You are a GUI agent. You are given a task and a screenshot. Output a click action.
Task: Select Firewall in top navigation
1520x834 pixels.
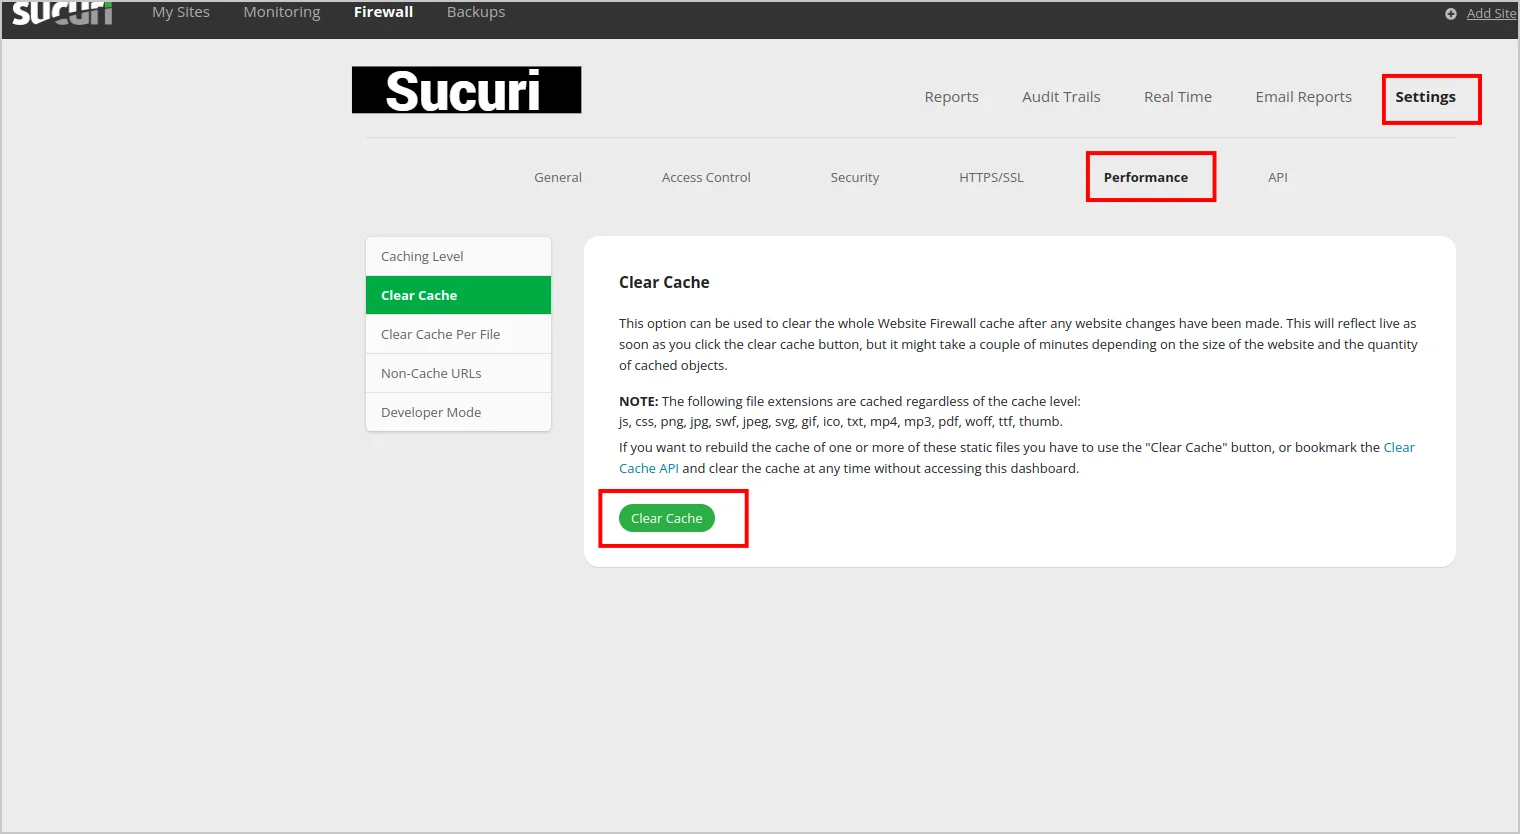click(x=383, y=12)
